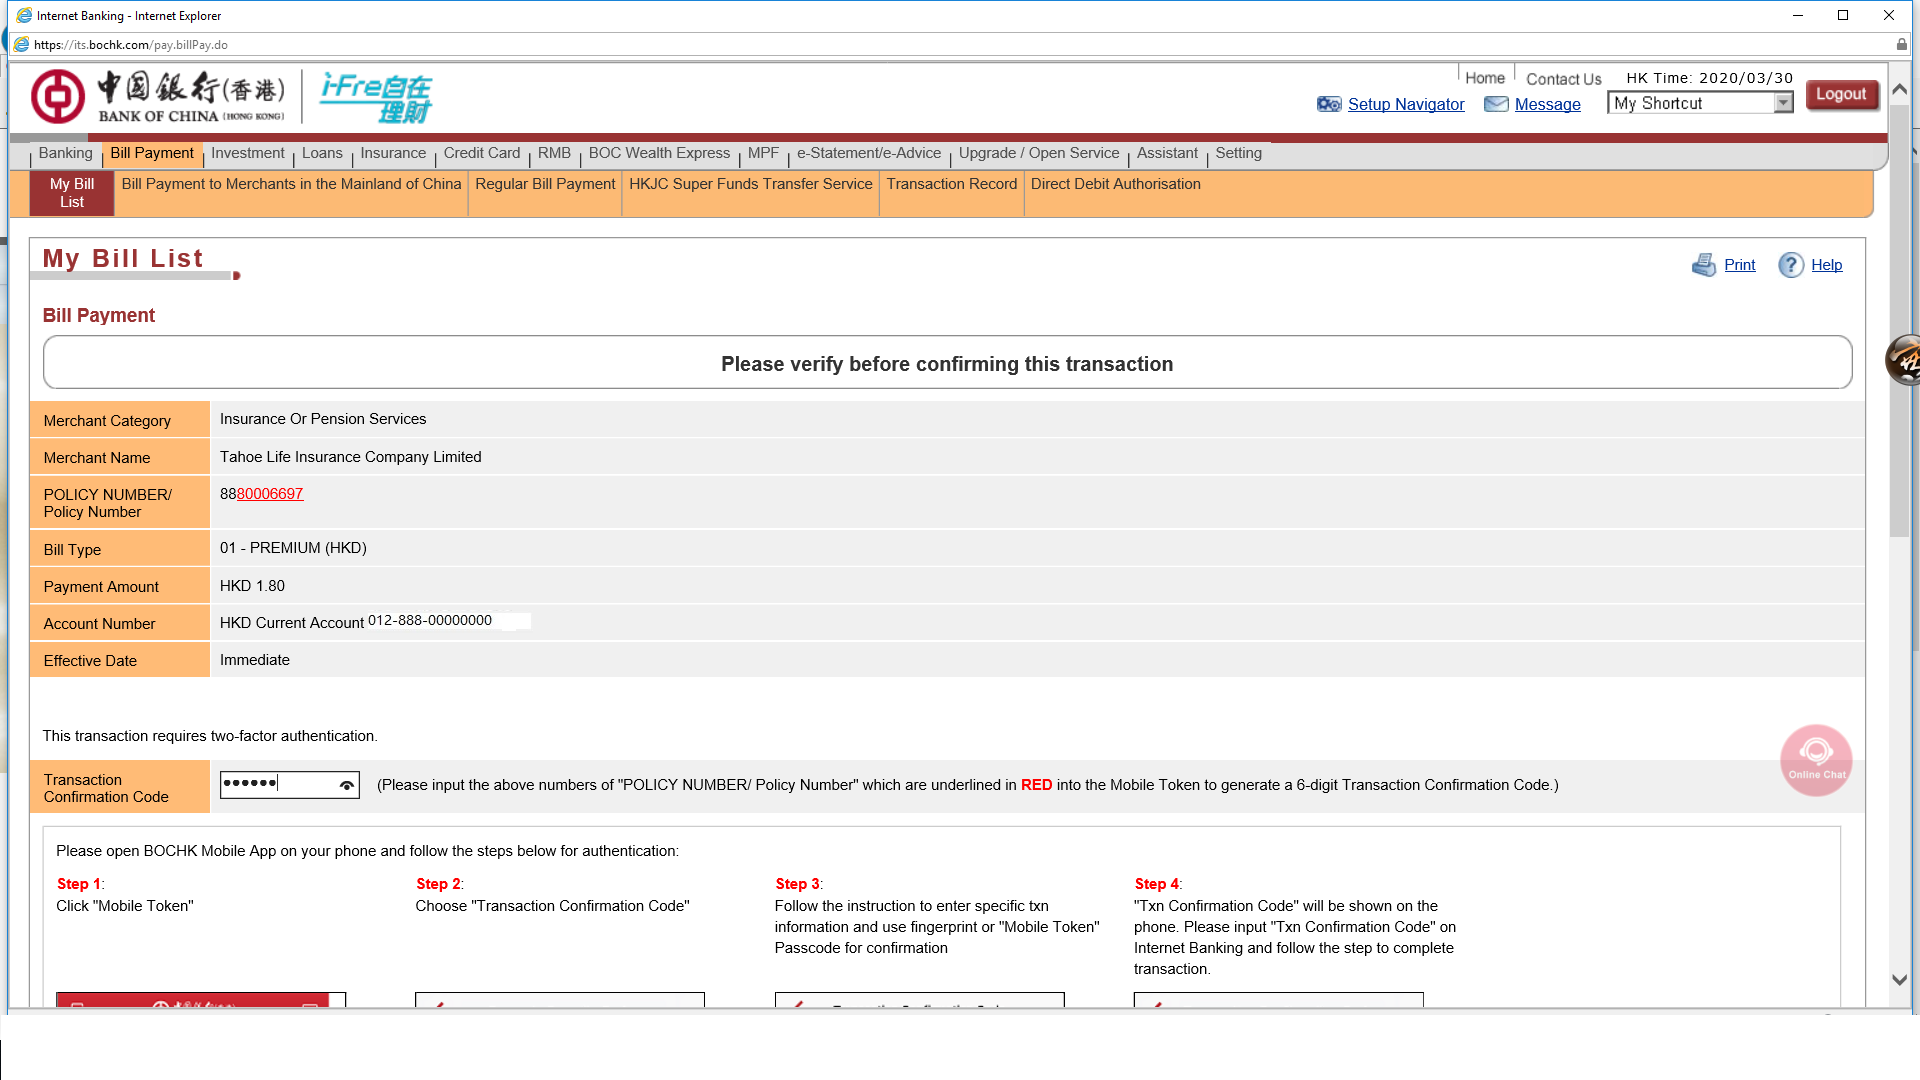Click the vertical scrollbar thumb
1920x1080 pixels.
pos(1900,320)
